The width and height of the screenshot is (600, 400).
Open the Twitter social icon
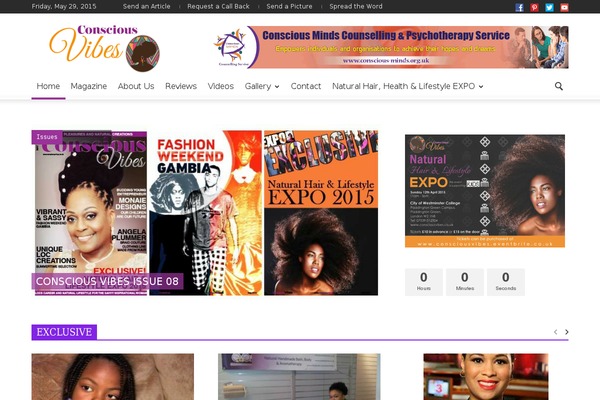click(549, 7)
